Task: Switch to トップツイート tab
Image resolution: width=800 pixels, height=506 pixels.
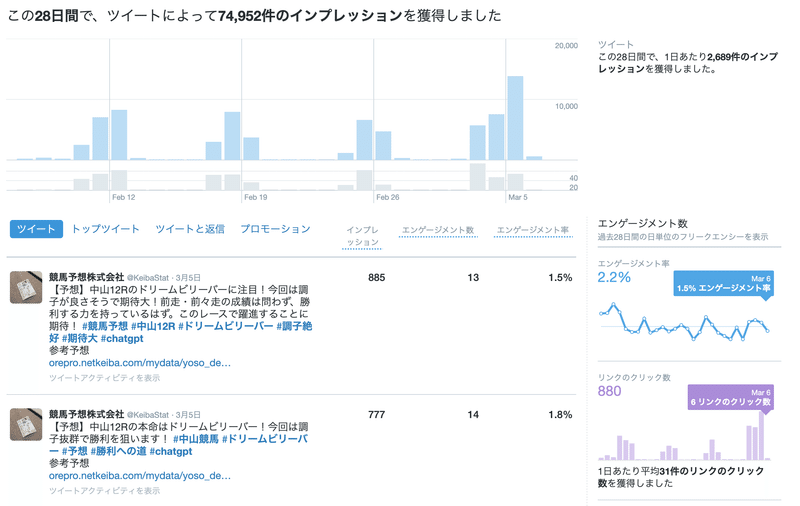Action: [105, 229]
